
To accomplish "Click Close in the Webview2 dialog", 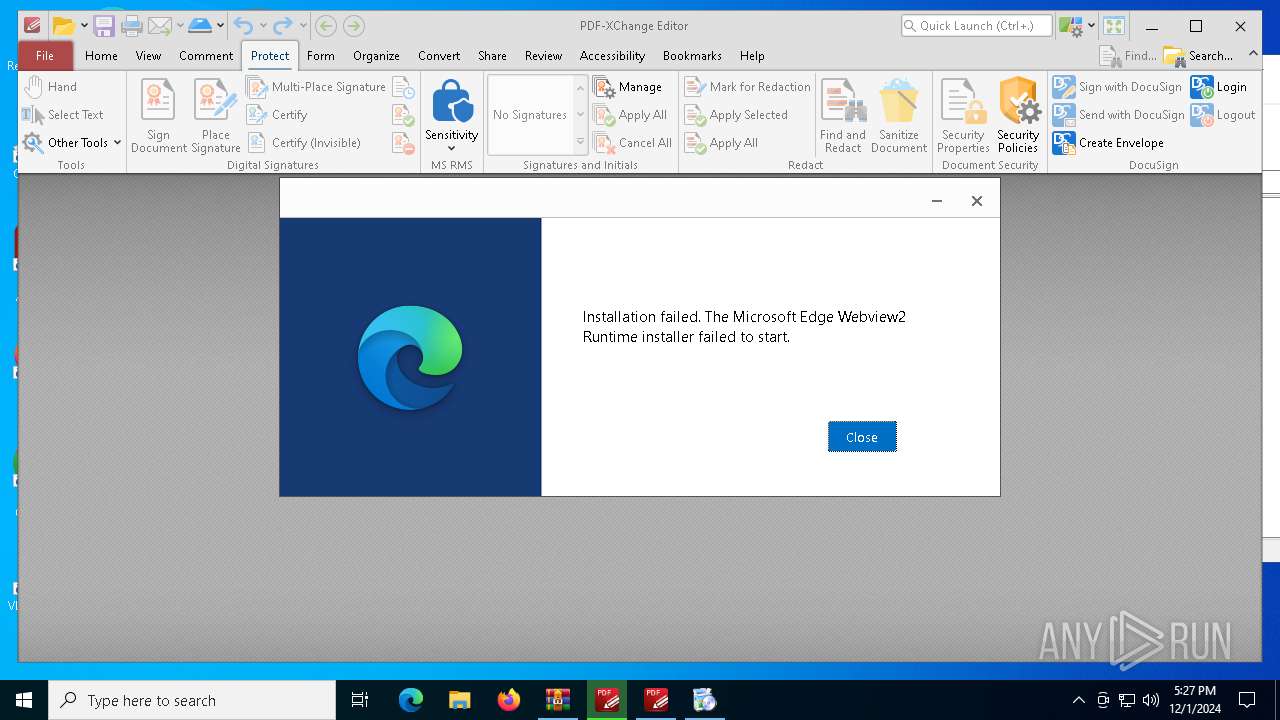I will coord(862,437).
